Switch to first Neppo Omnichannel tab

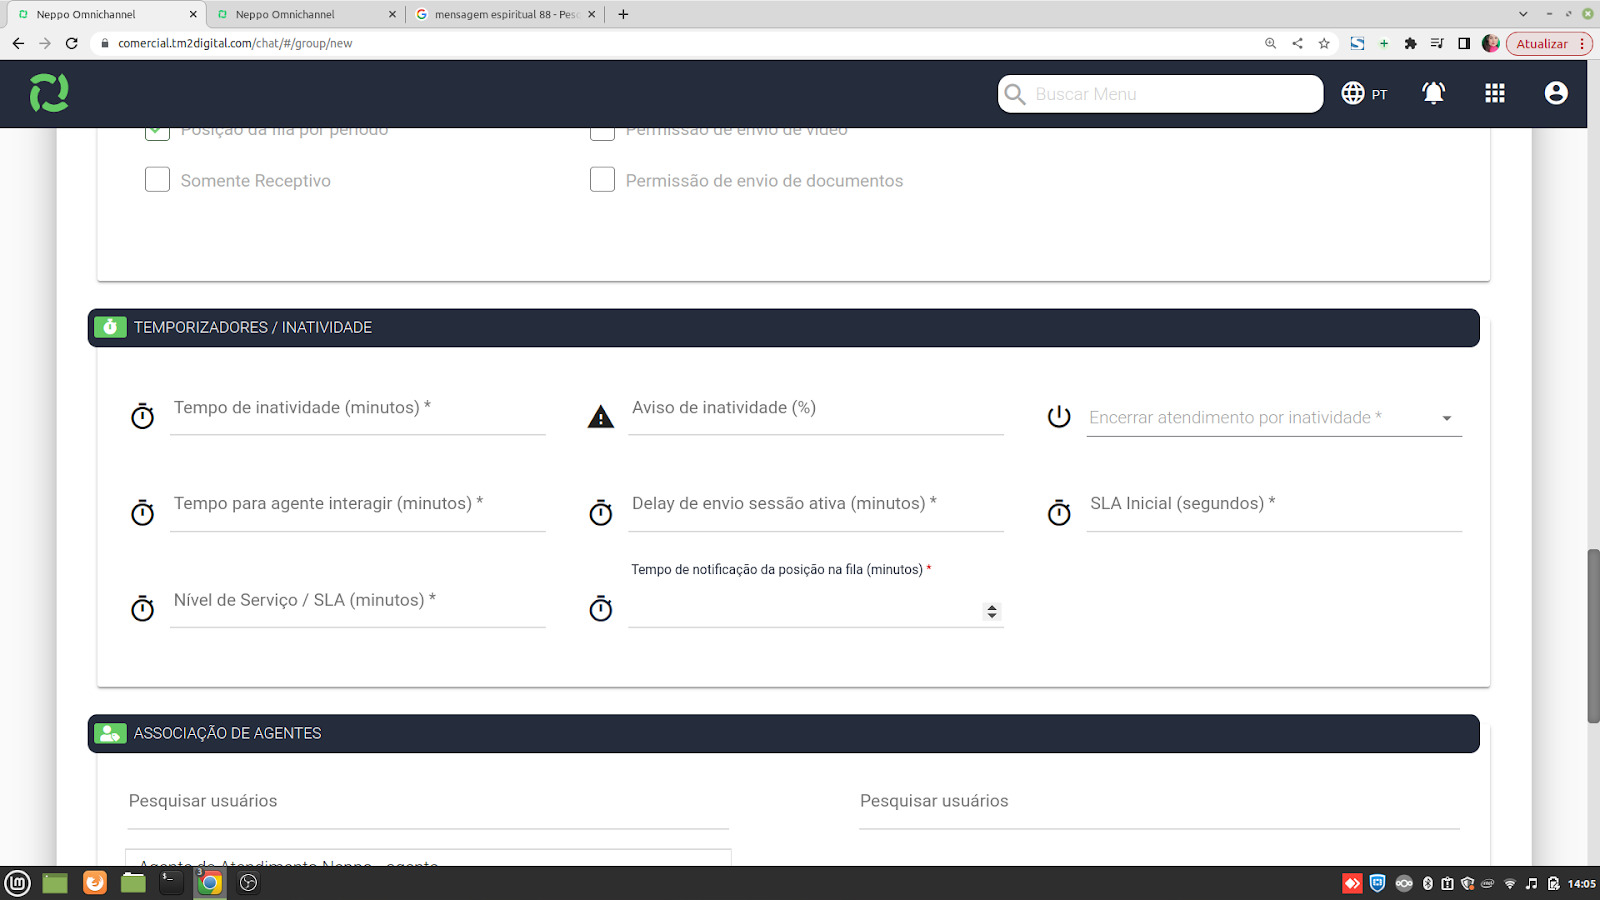108,14
